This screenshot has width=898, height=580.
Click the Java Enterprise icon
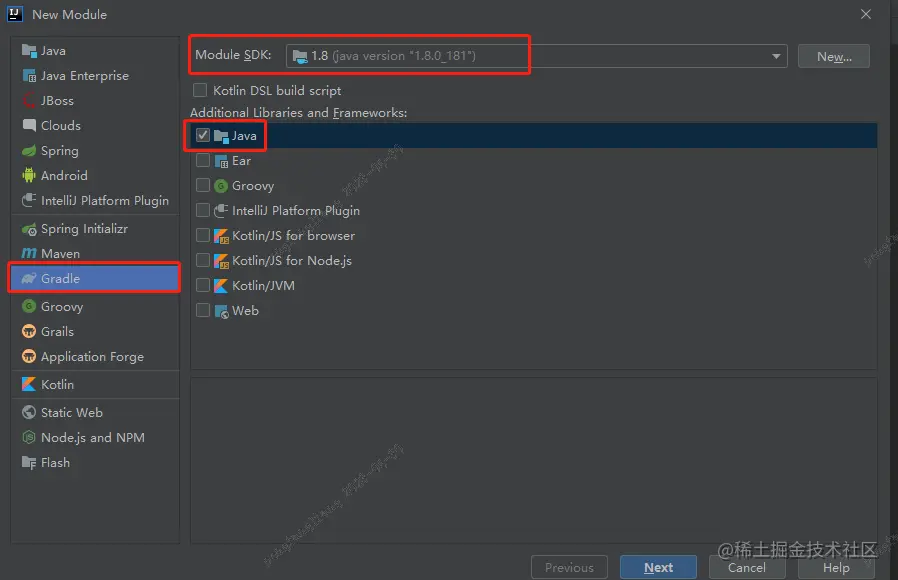tap(29, 76)
